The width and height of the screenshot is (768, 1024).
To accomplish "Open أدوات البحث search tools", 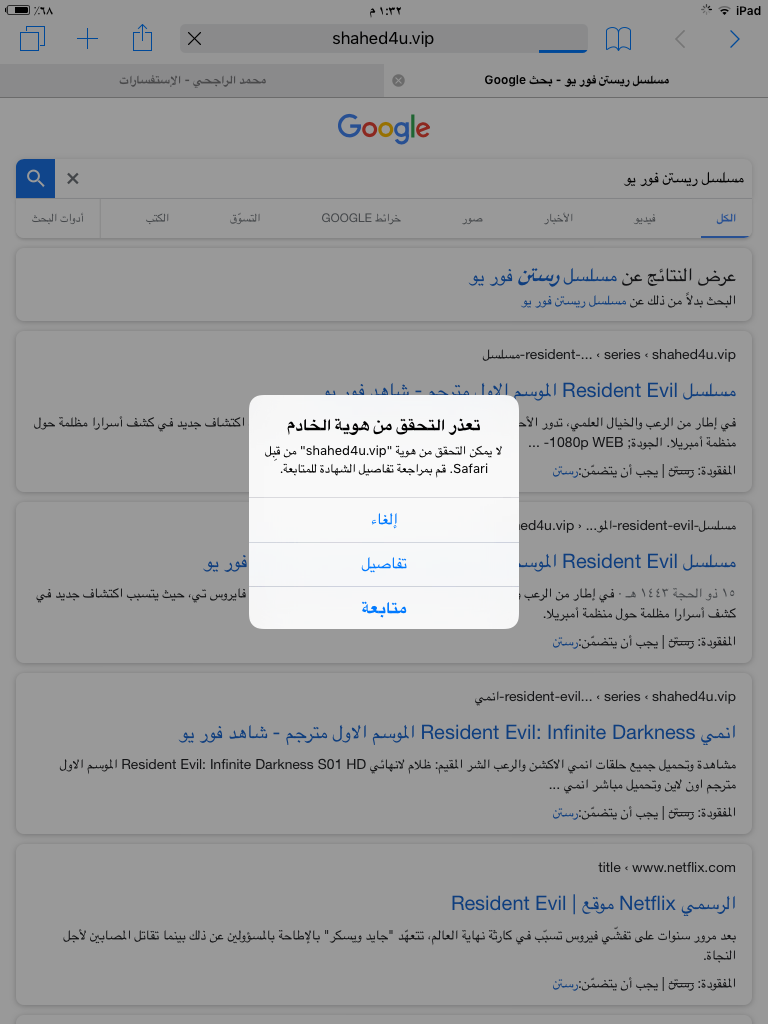I will [58, 218].
